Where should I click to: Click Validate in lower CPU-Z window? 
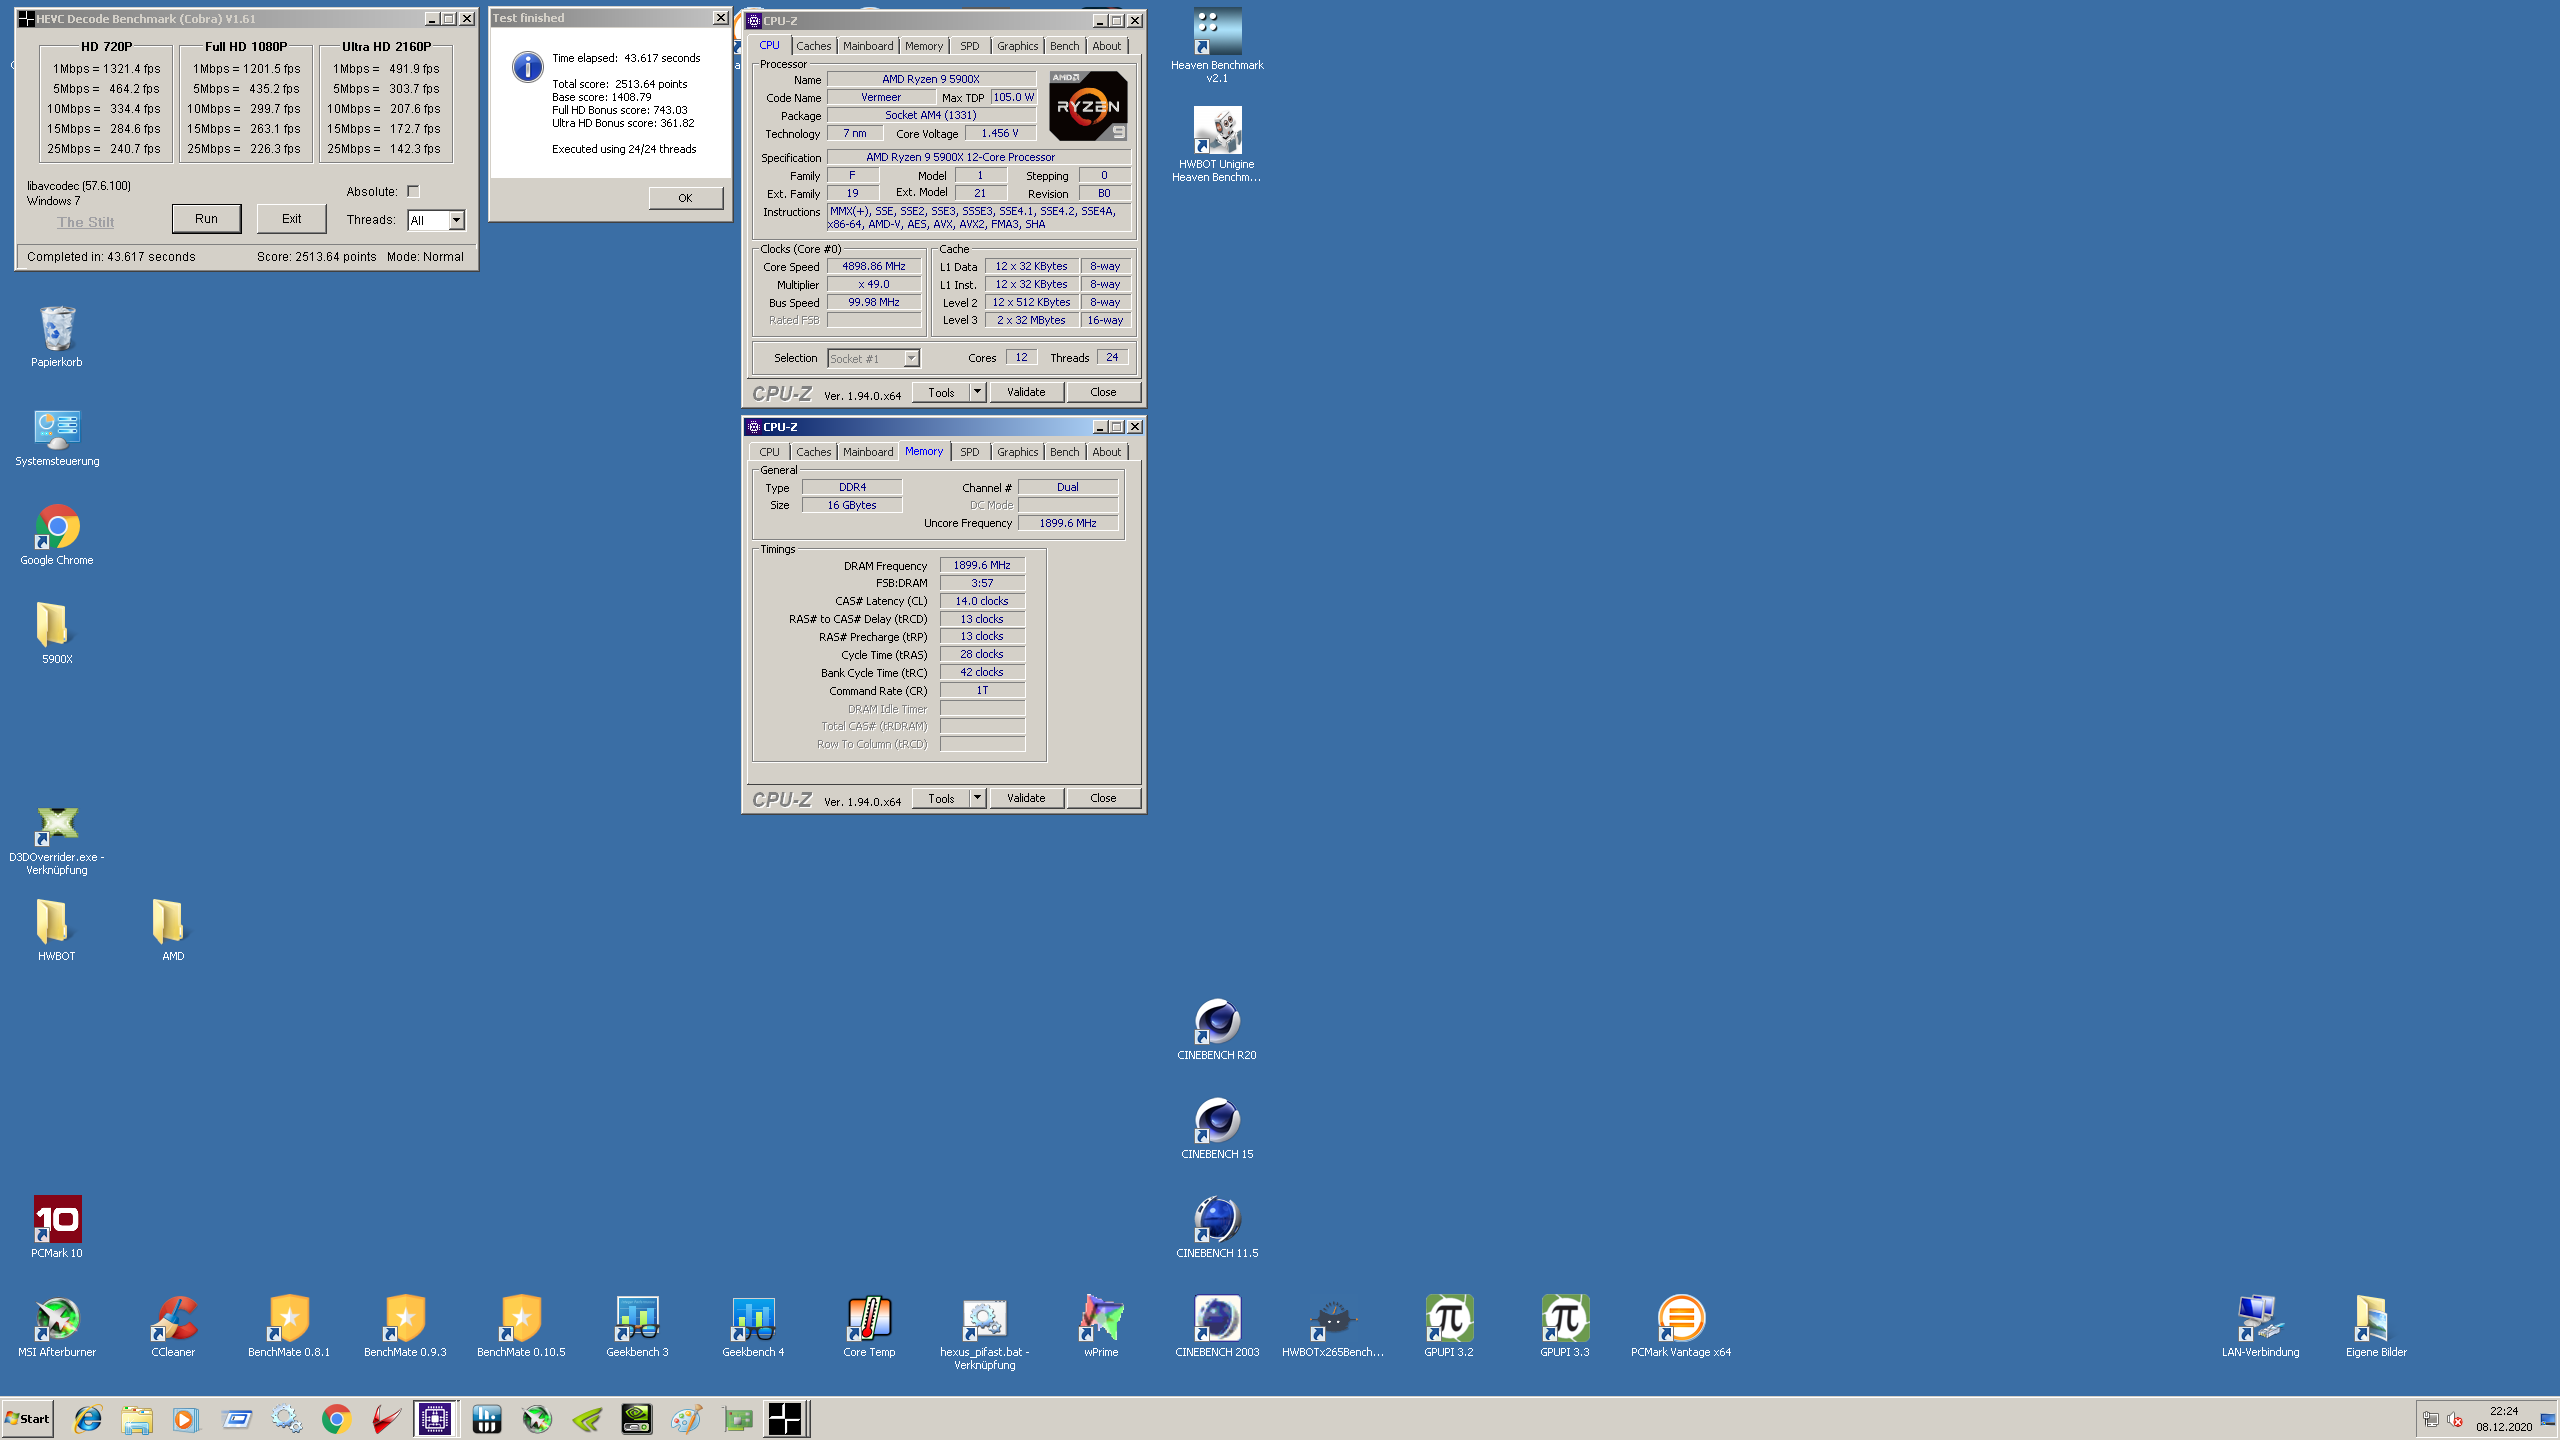tap(1026, 798)
